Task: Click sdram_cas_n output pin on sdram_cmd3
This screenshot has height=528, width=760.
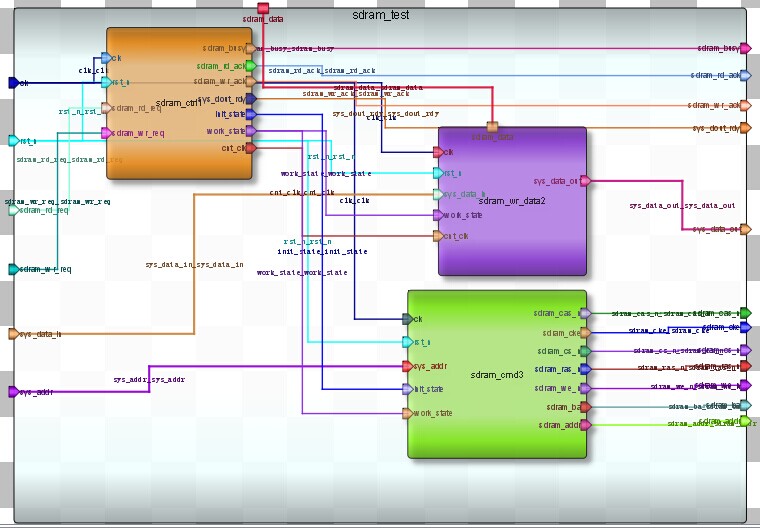Action: point(586,313)
